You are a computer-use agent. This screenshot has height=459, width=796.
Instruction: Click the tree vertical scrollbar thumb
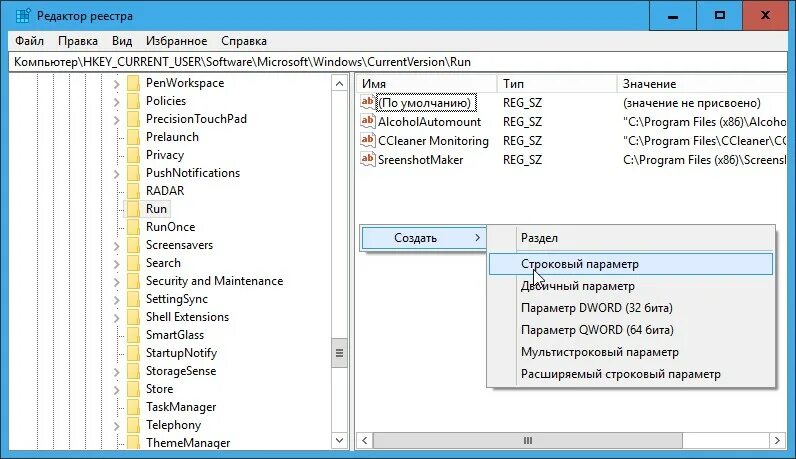340,353
